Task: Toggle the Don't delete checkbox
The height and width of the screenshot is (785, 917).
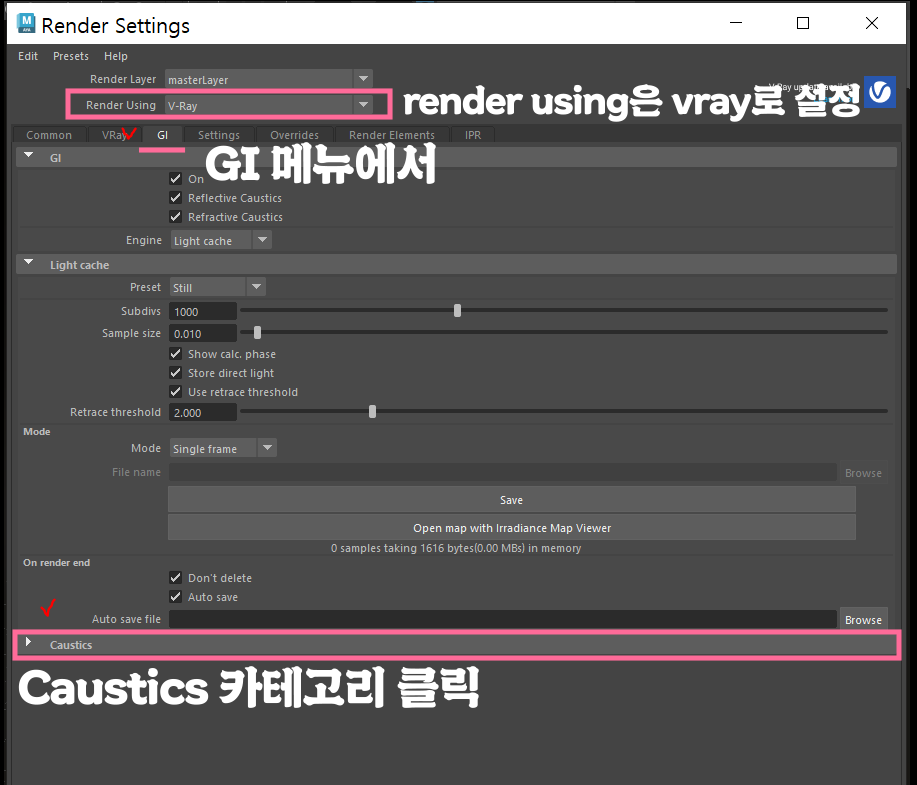Action: (175, 578)
